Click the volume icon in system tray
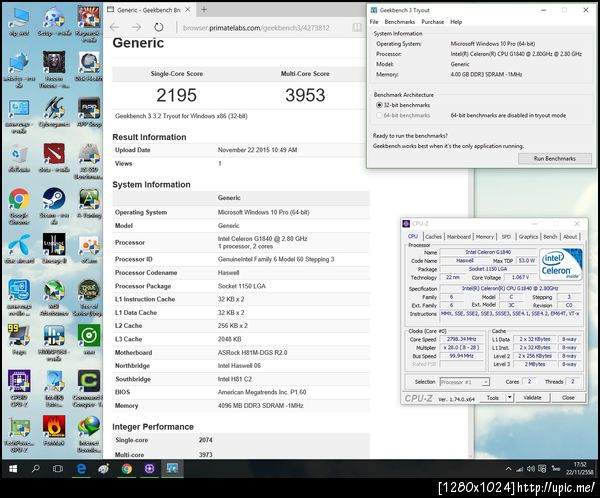 tap(530, 469)
